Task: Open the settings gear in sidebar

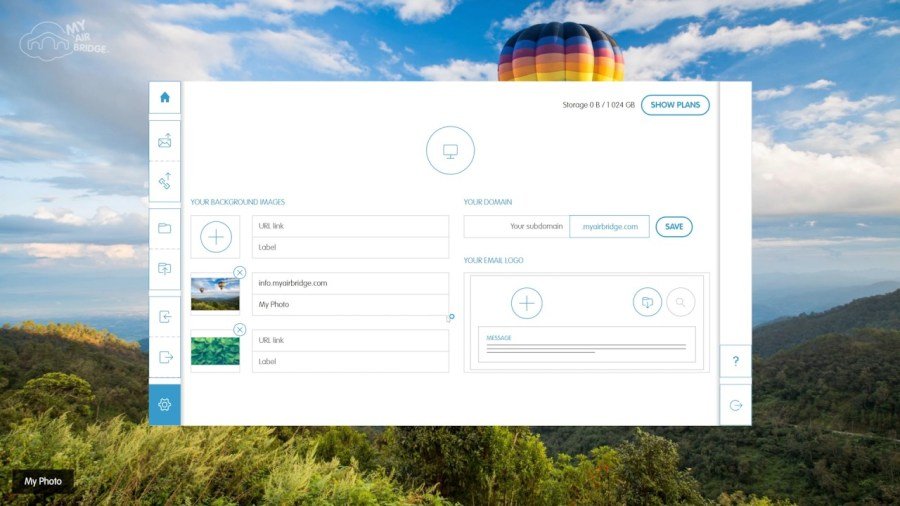Action: tap(165, 404)
